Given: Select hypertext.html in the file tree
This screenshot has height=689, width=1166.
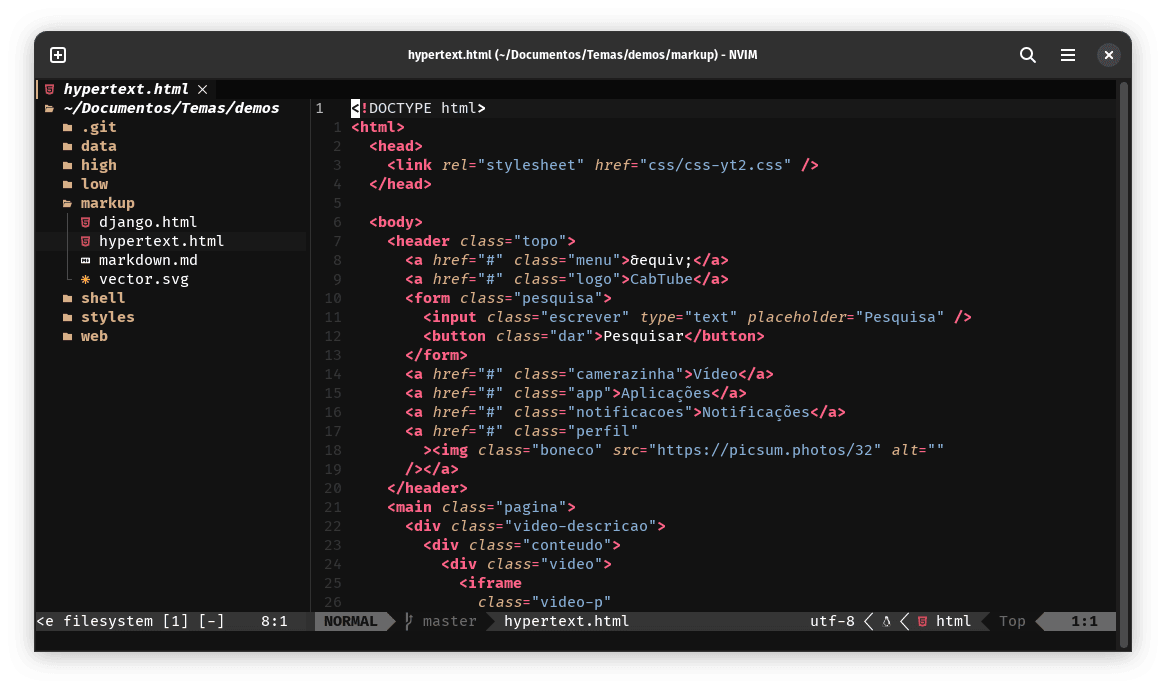Looking at the screenshot, I should 161,241.
